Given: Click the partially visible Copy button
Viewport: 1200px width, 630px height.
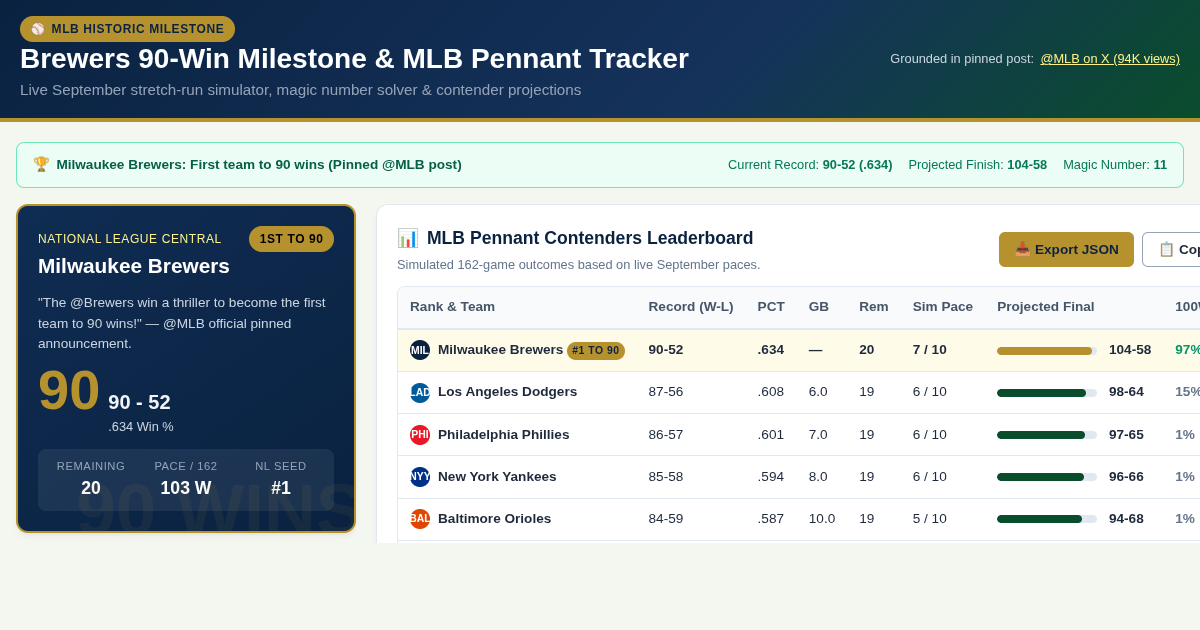Looking at the screenshot, I should click(1171, 249).
